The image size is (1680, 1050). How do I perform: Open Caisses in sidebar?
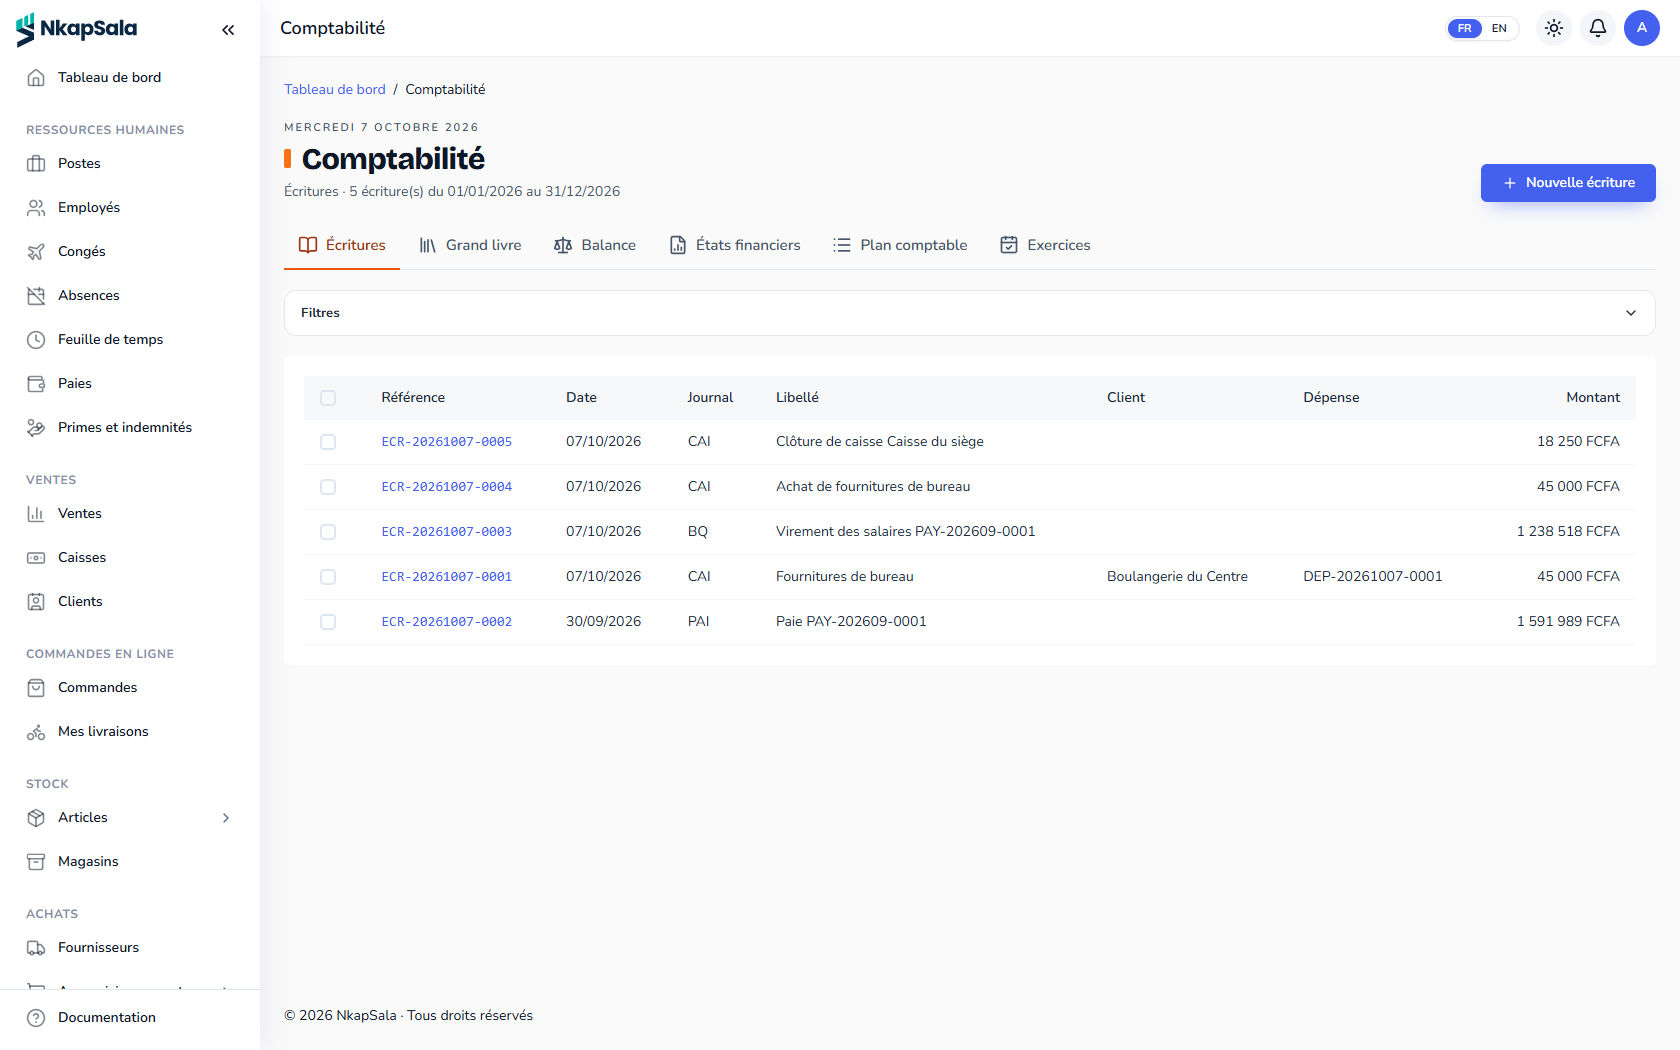(82, 558)
